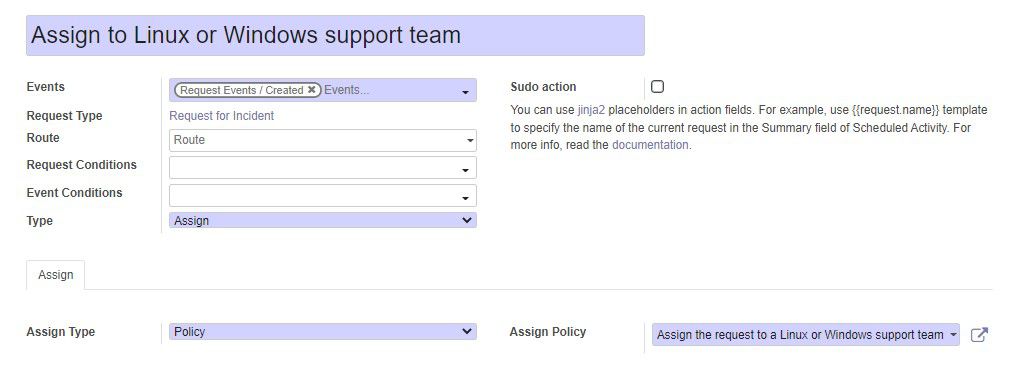This screenshot has height=369, width=1020.
Task: Select the Request Events / Created tag
Action: click(x=241, y=90)
